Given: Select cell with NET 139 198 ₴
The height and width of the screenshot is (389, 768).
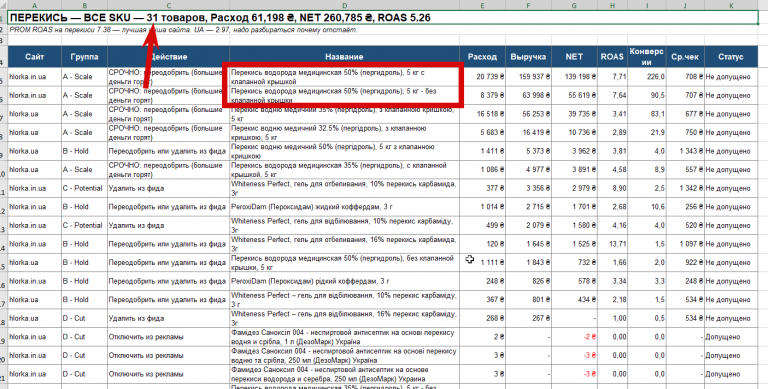Looking at the screenshot, I should (x=574, y=77).
